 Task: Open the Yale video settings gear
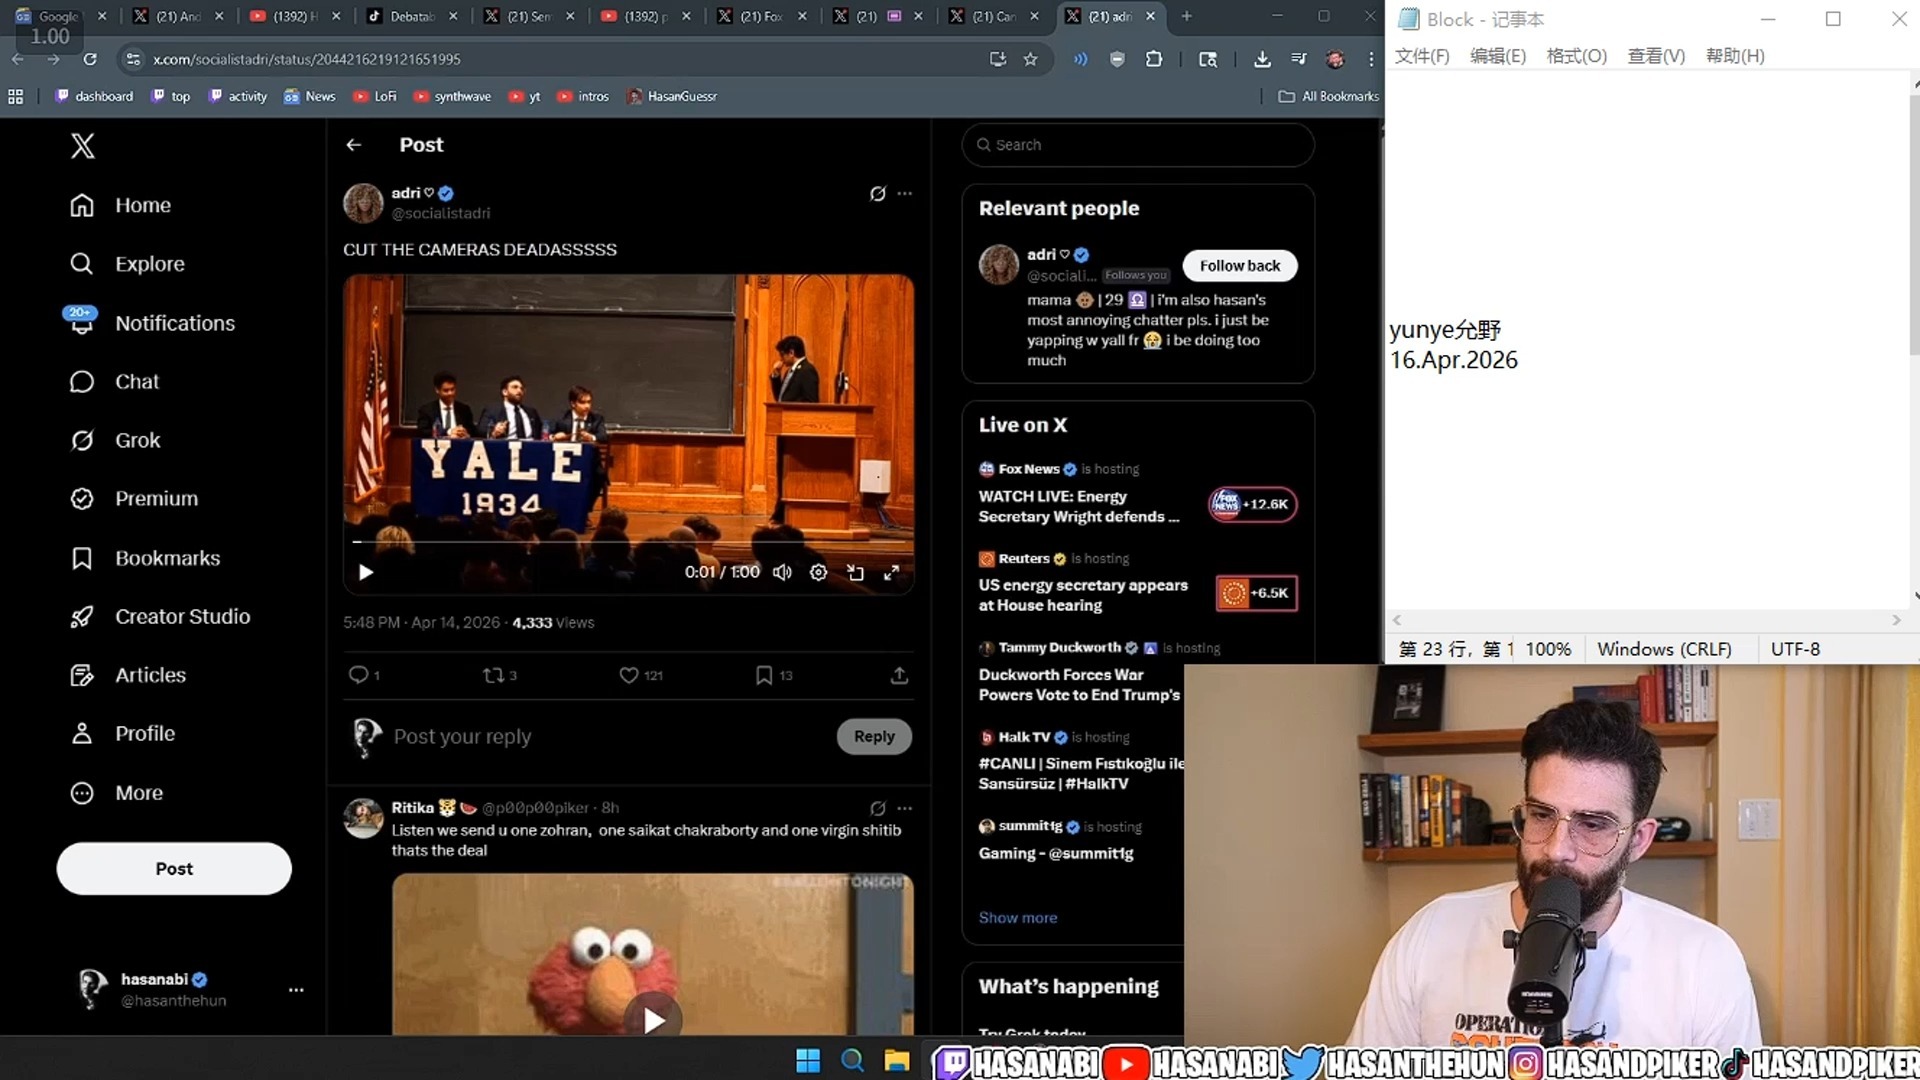pyautogui.click(x=818, y=572)
